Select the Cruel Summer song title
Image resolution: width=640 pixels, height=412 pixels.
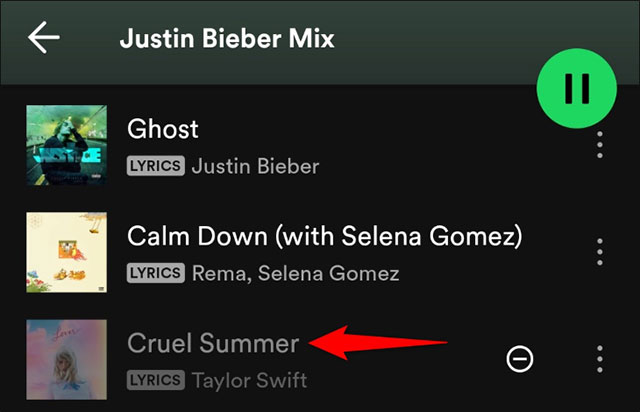[x=213, y=344]
